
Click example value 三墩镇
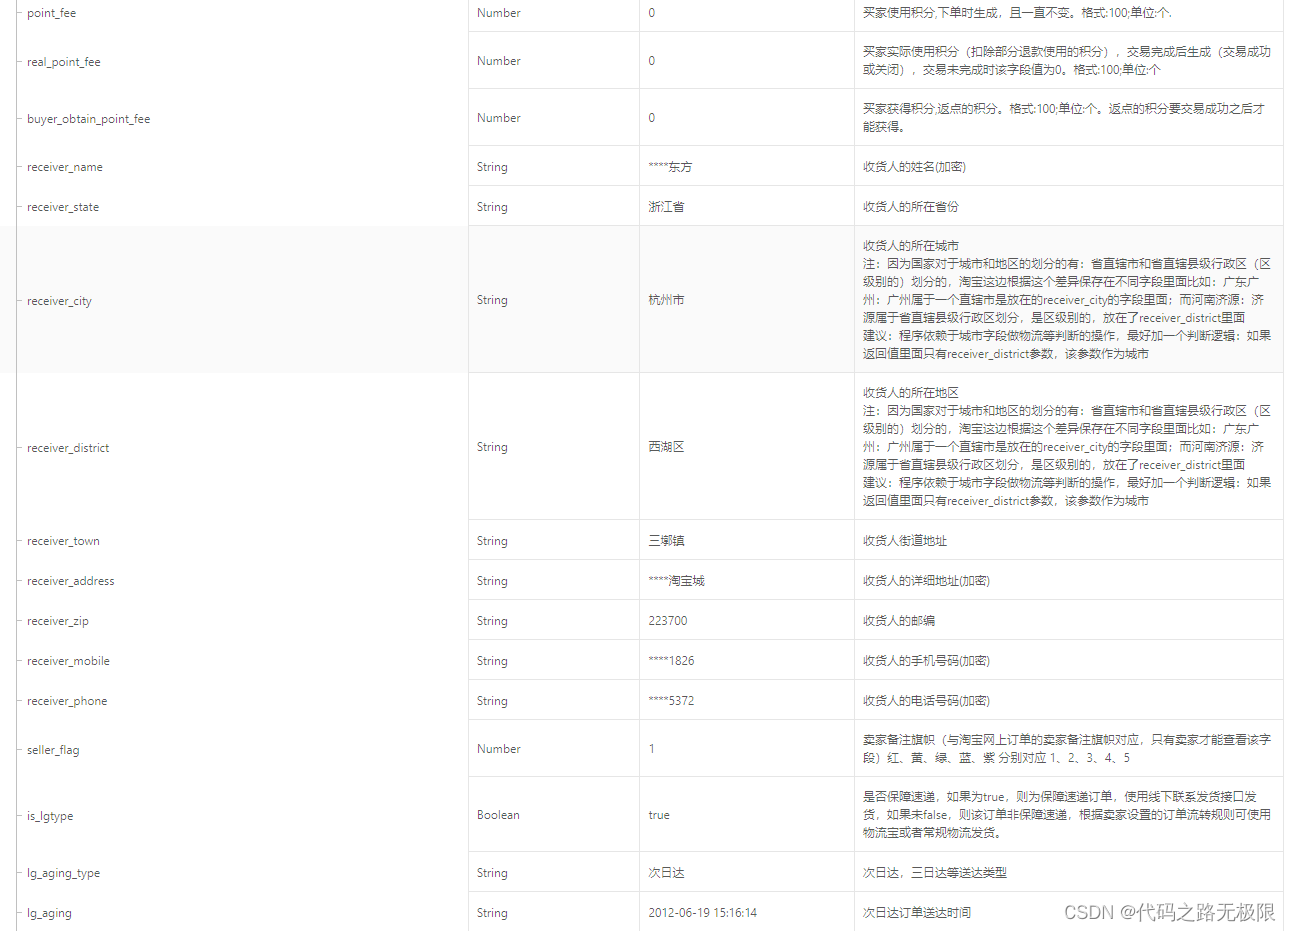click(x=666, y=541)
